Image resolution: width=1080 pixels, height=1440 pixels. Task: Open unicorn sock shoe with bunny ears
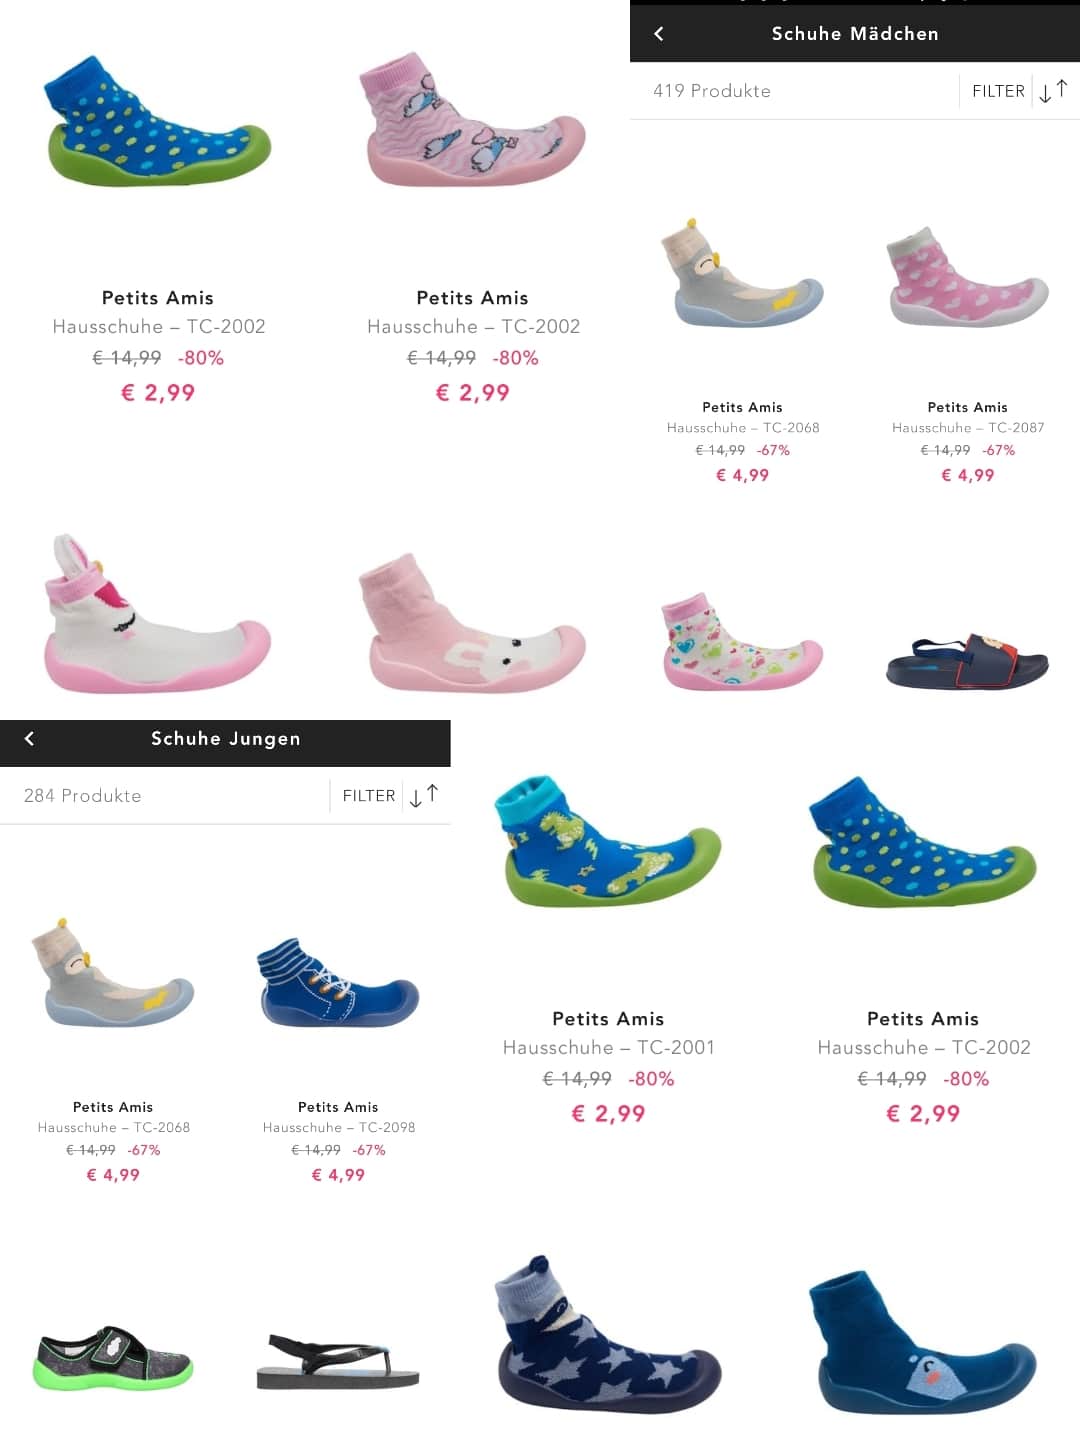click(x=157, y=614)
